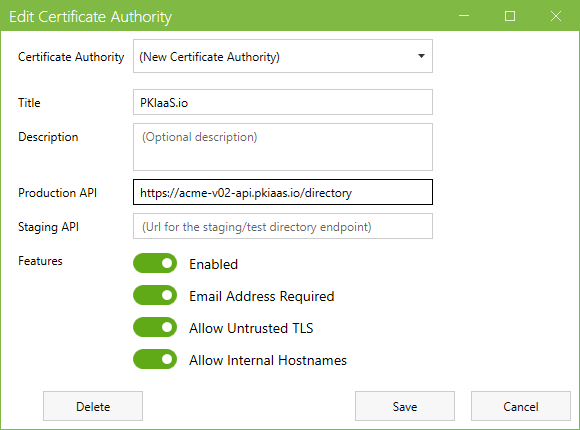
Task: Click the Title field containing PKIaaS.io
Action: [x=283, y=102]
